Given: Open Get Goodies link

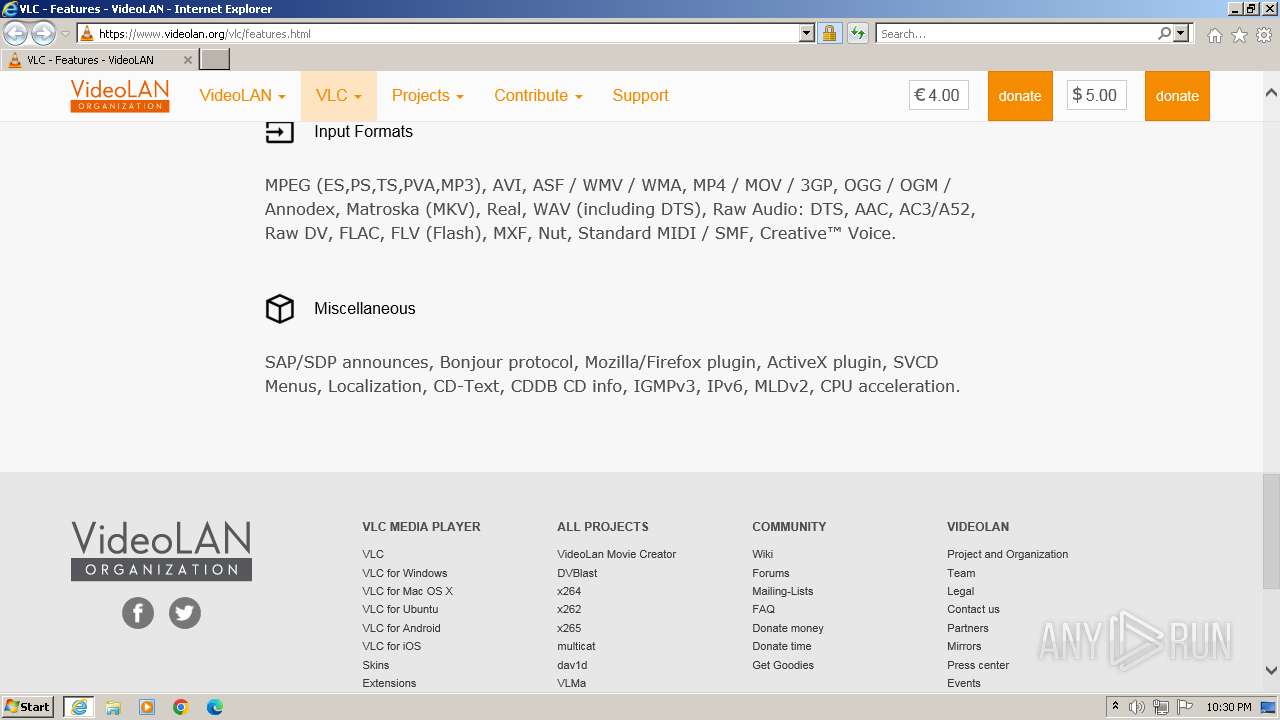Looking at the screenshot, I should (783, 665).
